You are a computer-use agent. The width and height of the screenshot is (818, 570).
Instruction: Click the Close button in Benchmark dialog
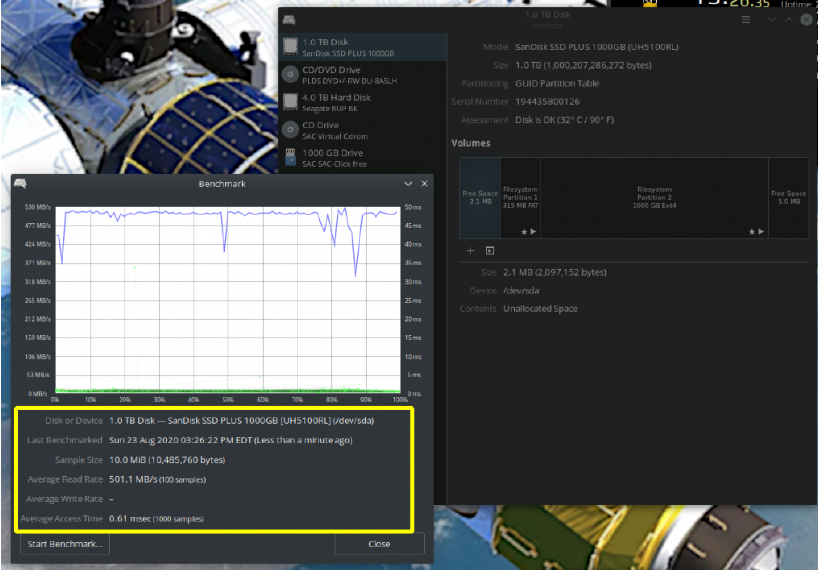(379, 544)
